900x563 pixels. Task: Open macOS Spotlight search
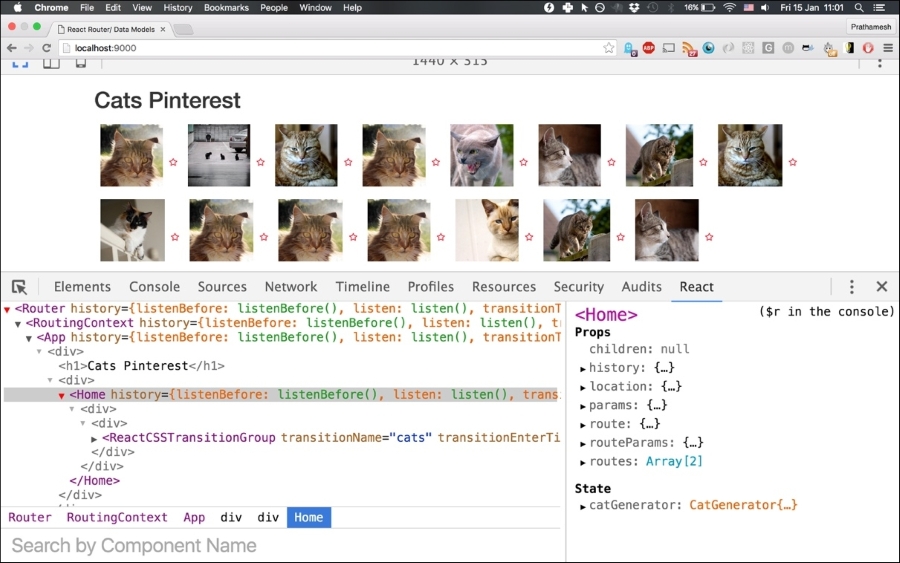[x=859, y=7]
